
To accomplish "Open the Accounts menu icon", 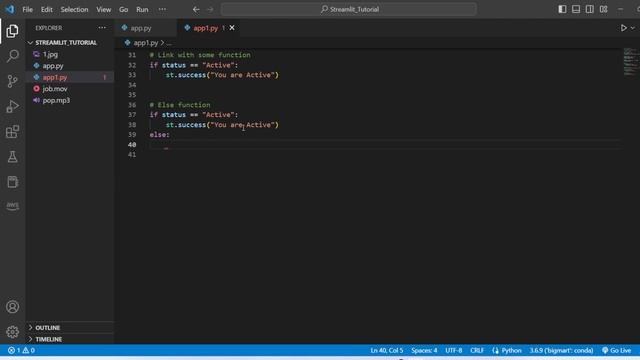I will 12,307.
